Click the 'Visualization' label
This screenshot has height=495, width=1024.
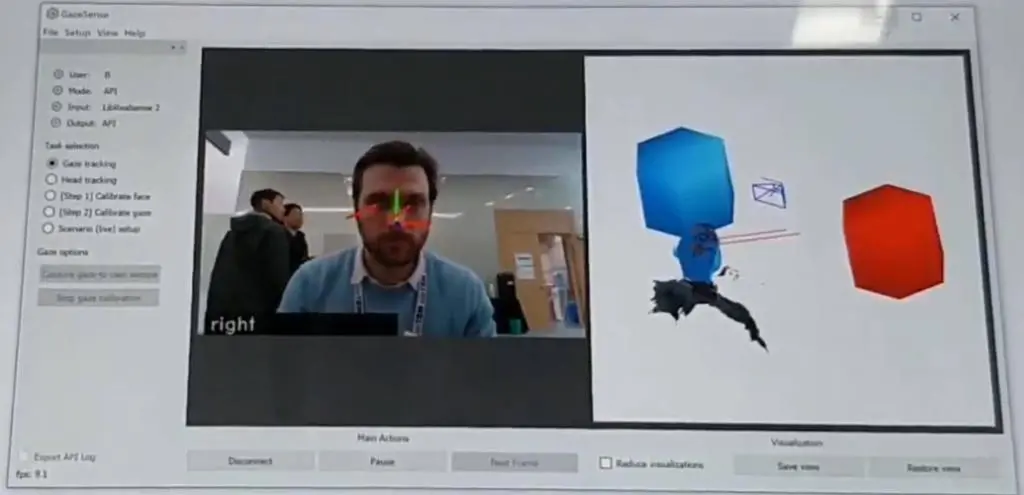(797, 443)
